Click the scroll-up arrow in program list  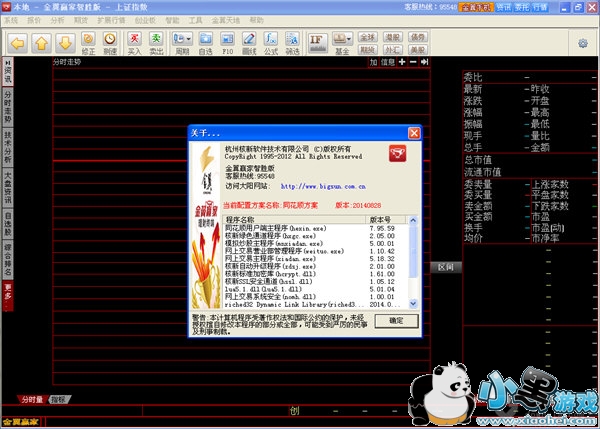click(413, 220)
